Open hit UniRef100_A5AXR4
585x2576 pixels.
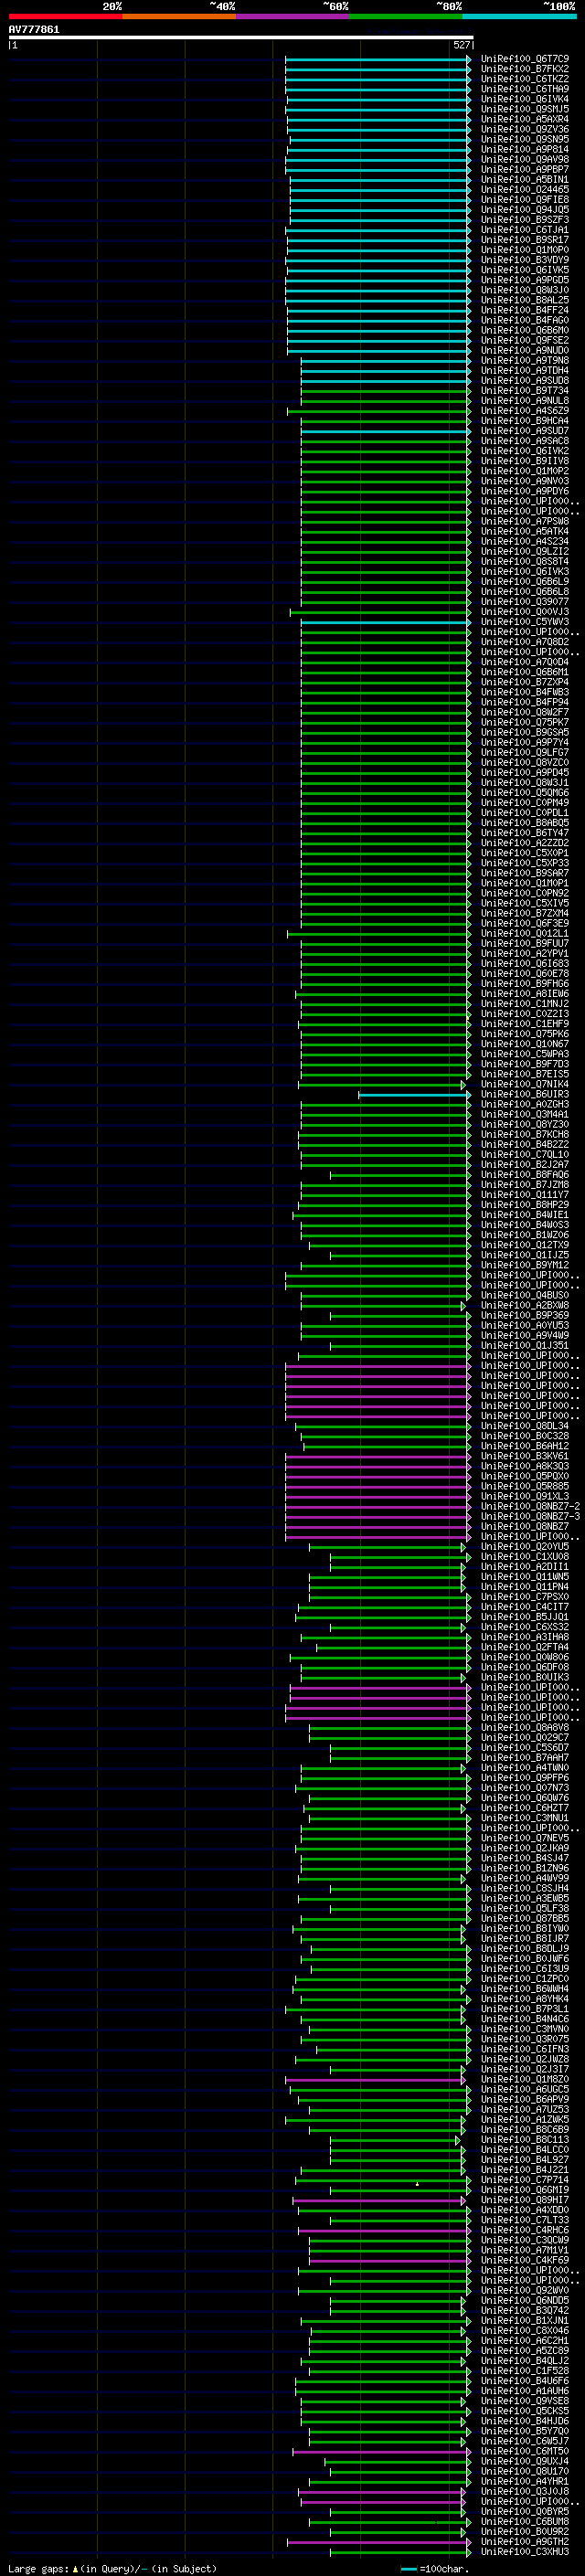525,119
